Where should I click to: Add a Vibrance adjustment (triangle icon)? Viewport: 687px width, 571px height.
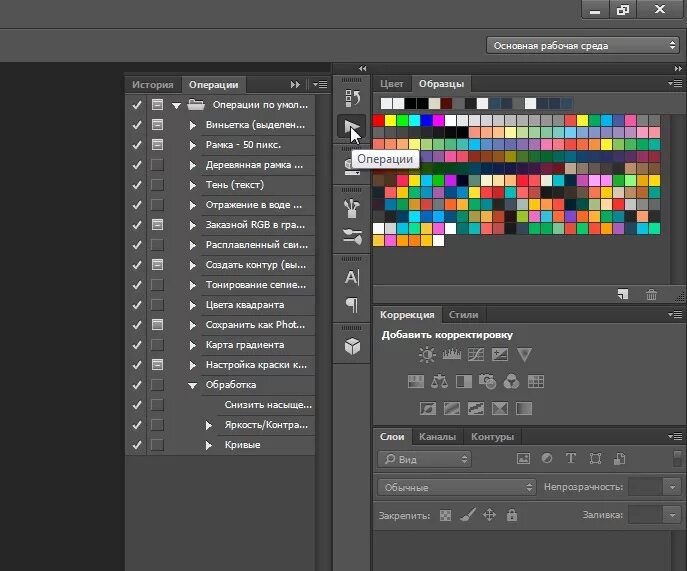pos(524,355)
